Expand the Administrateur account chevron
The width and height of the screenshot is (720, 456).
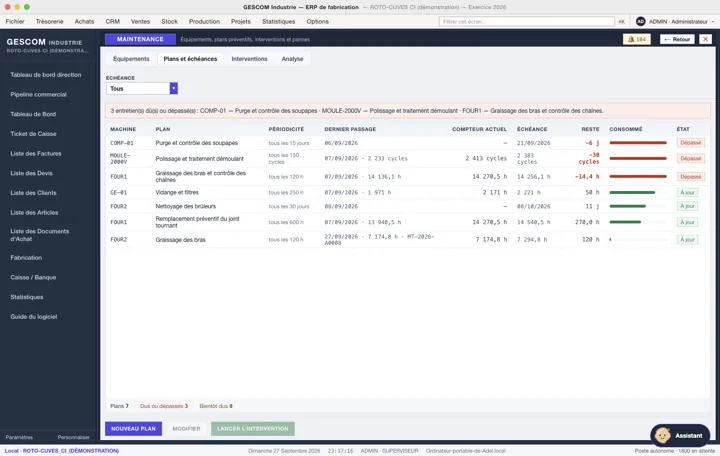click(713, 22)
